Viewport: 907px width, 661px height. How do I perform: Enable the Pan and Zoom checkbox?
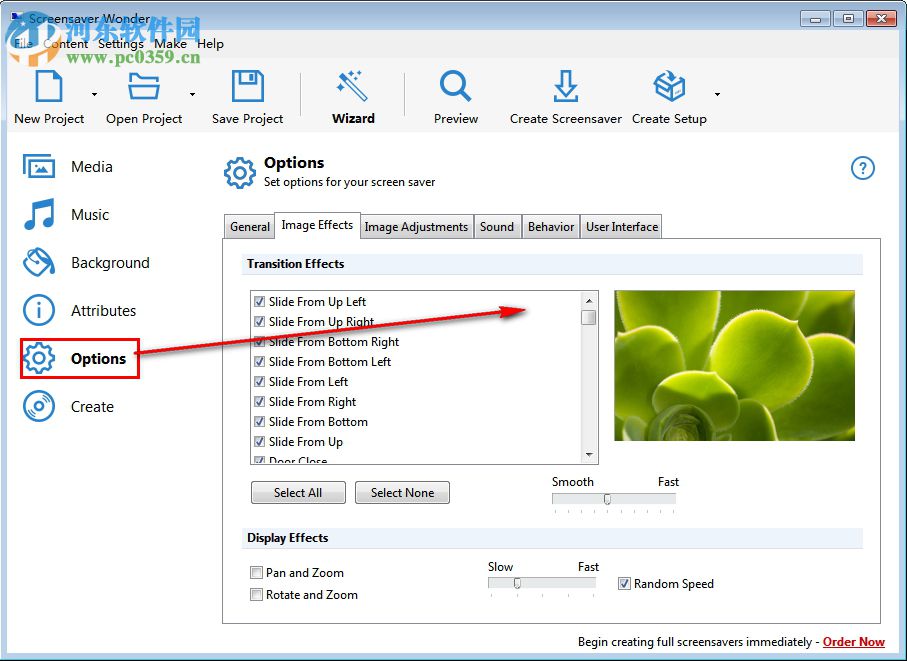pos(256,573)
